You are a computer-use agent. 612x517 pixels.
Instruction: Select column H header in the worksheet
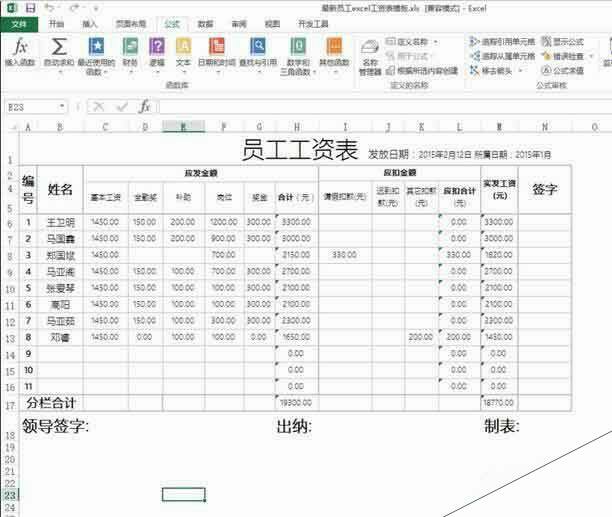point(295,127)
